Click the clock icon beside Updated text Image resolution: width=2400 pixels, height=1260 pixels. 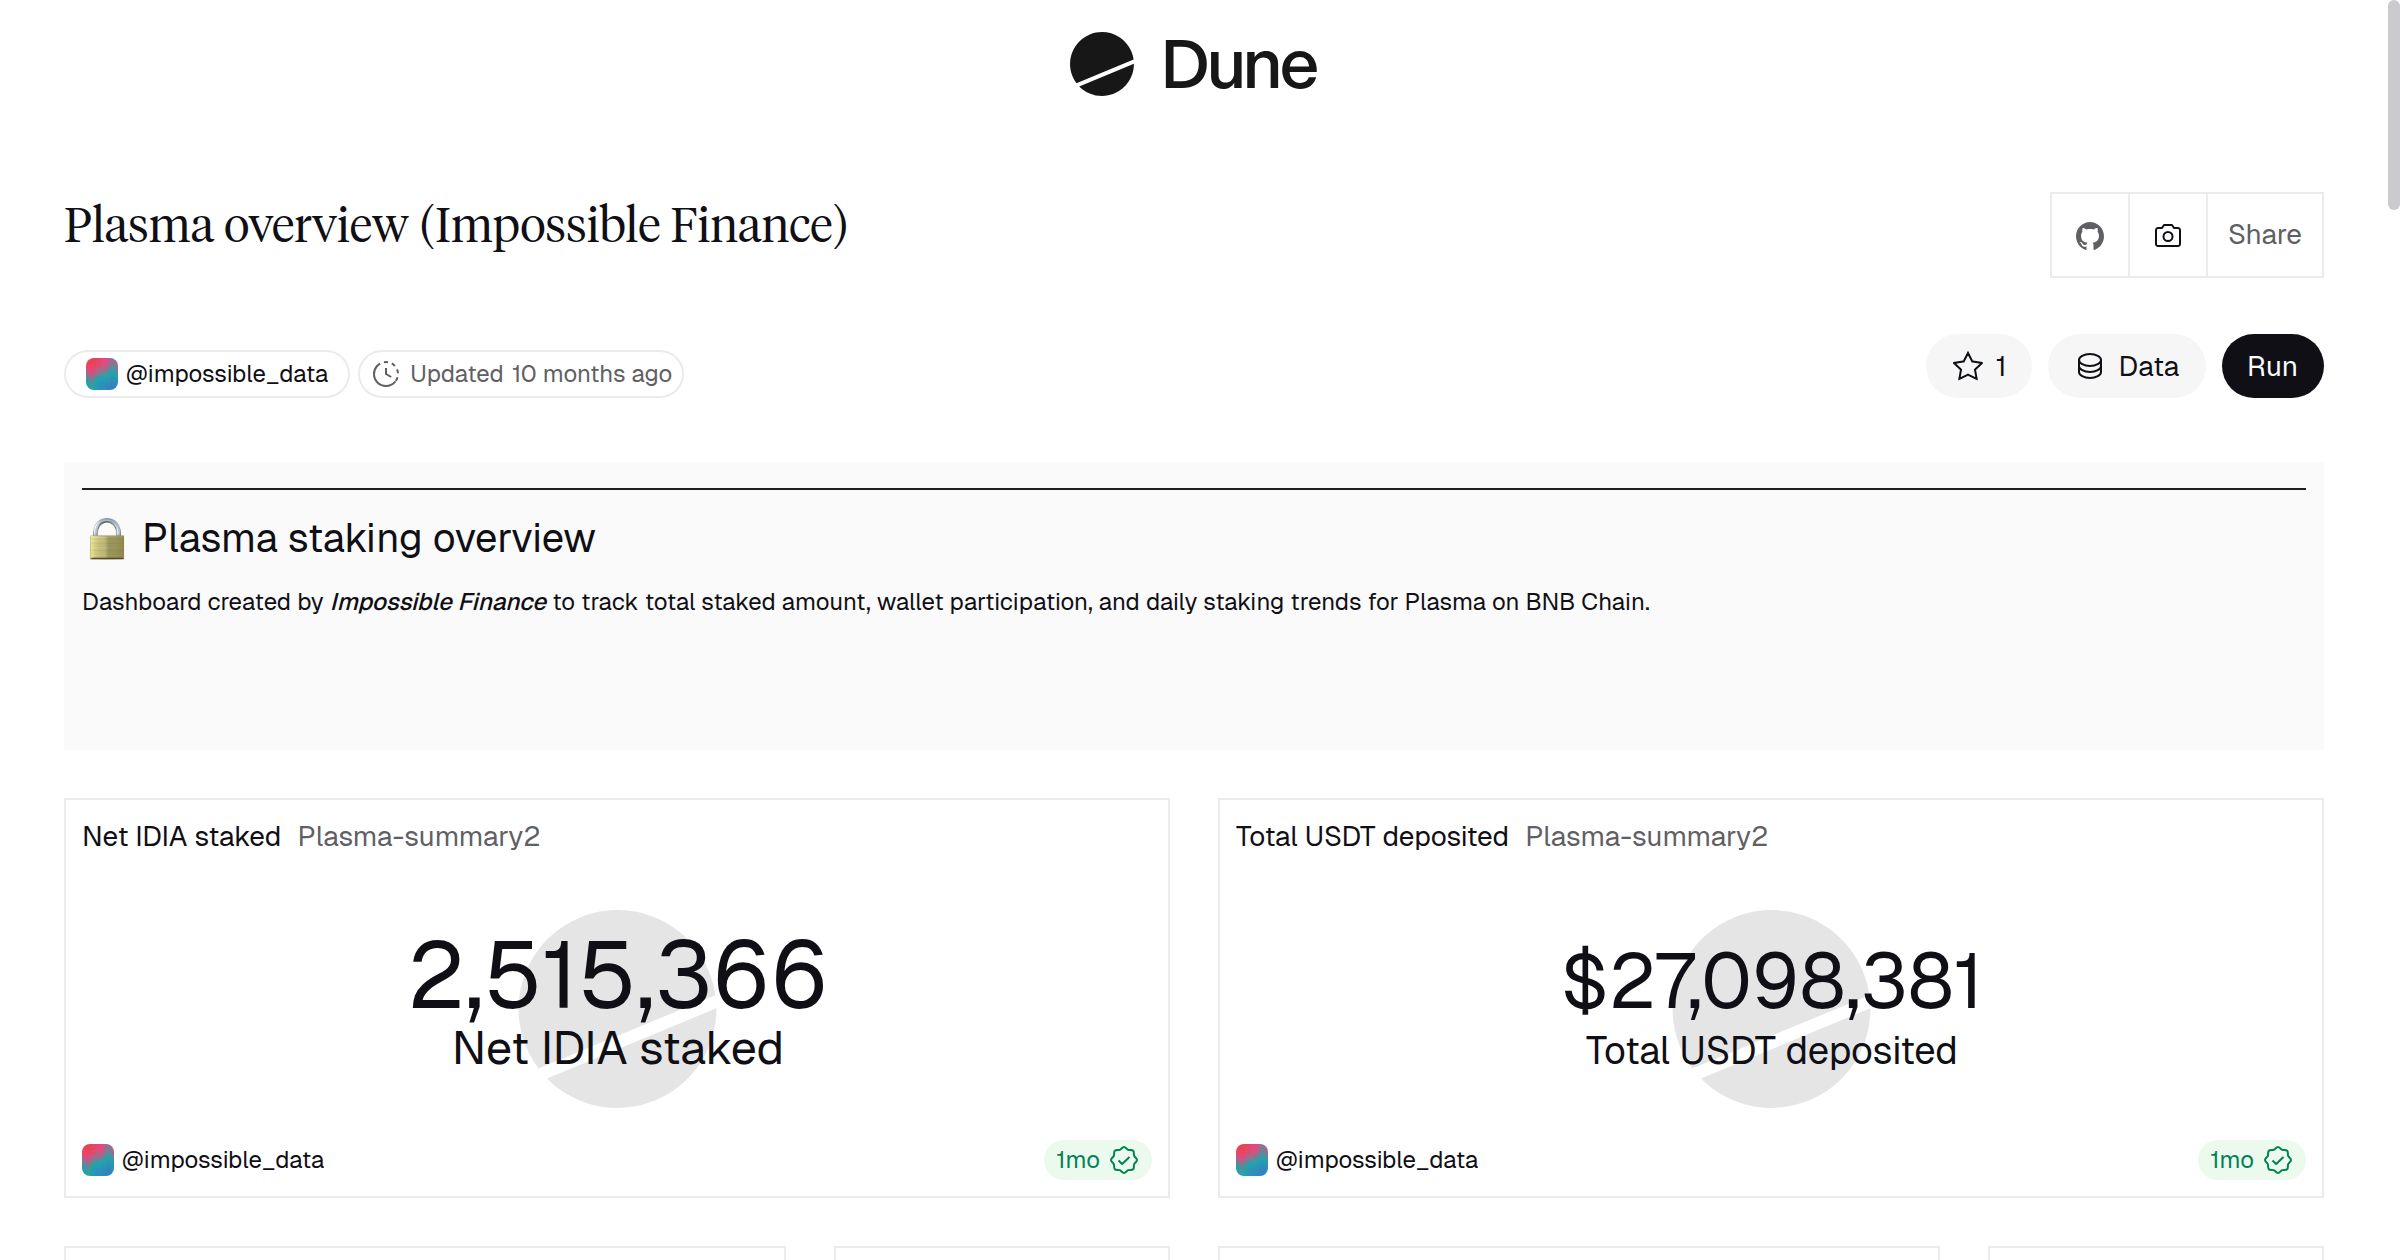[x=388, y=373]
